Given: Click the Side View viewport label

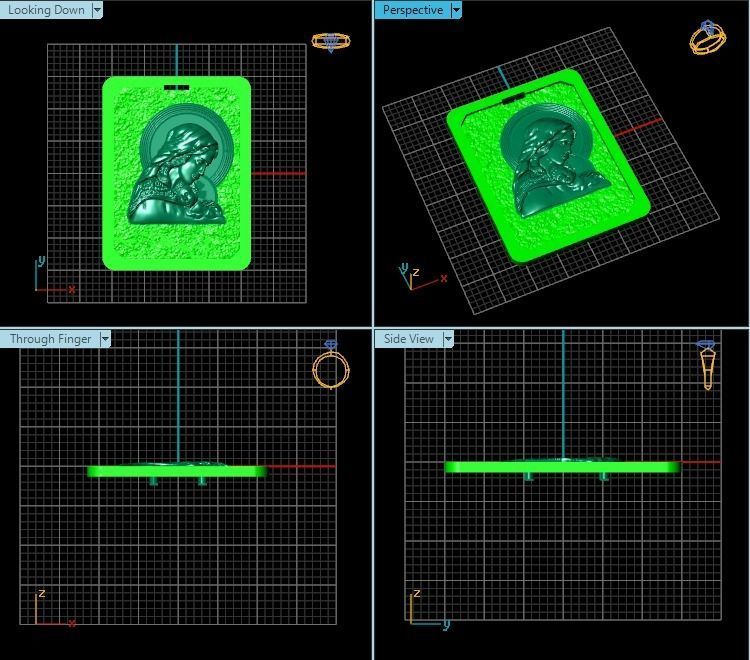Looking at the screenshot, I should point(408,339).
